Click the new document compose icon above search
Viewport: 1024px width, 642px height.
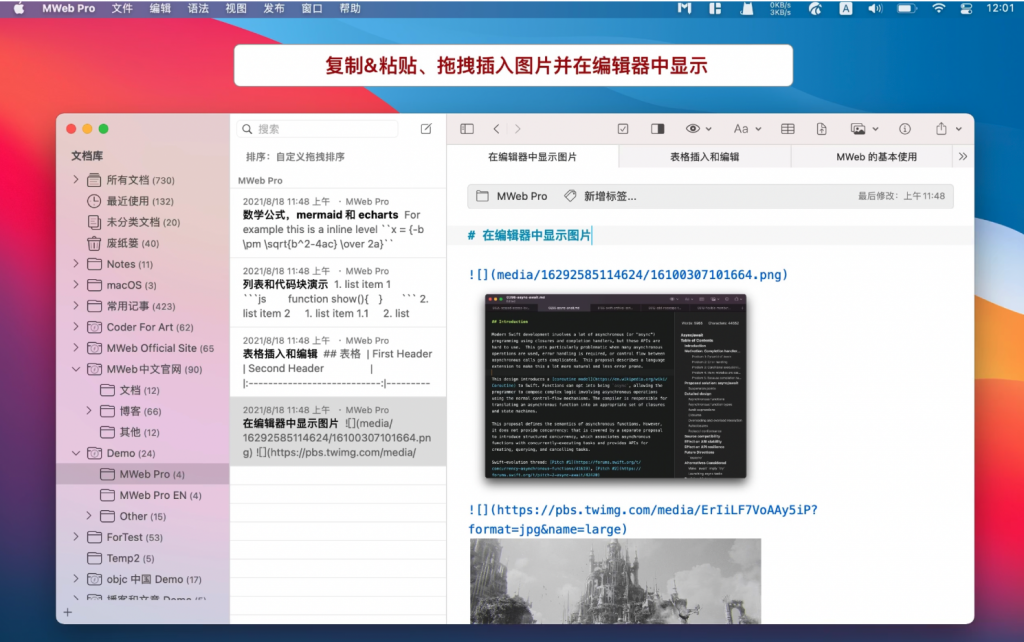point(425,128)
